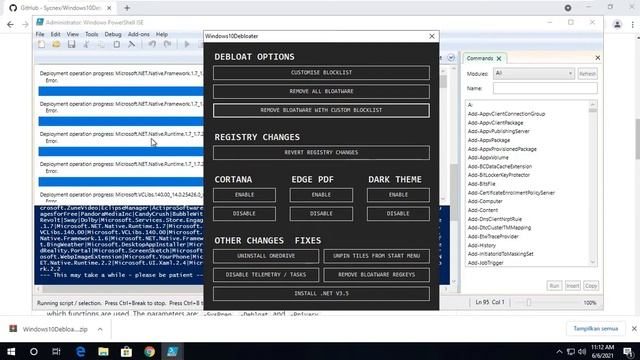Disable Cortana
Viewport: 640px width, 360px height.
tap(244, 214)
